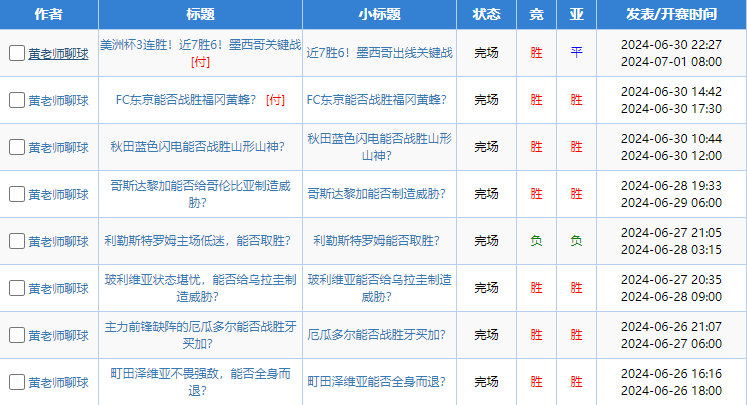Open title 利勒斯特罗姆主场低迷，能否取胜？
The image size is (747, 405).
pyautogui.click(x=197, y=241)
